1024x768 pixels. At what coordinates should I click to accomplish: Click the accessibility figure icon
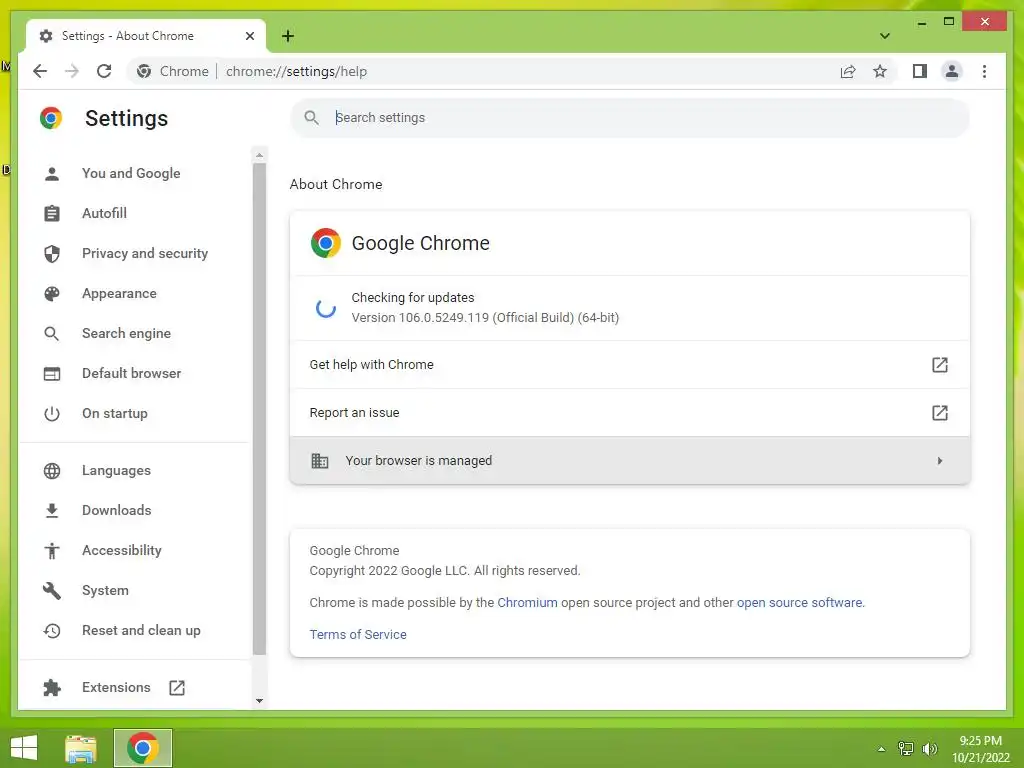[x=52, y=551]
